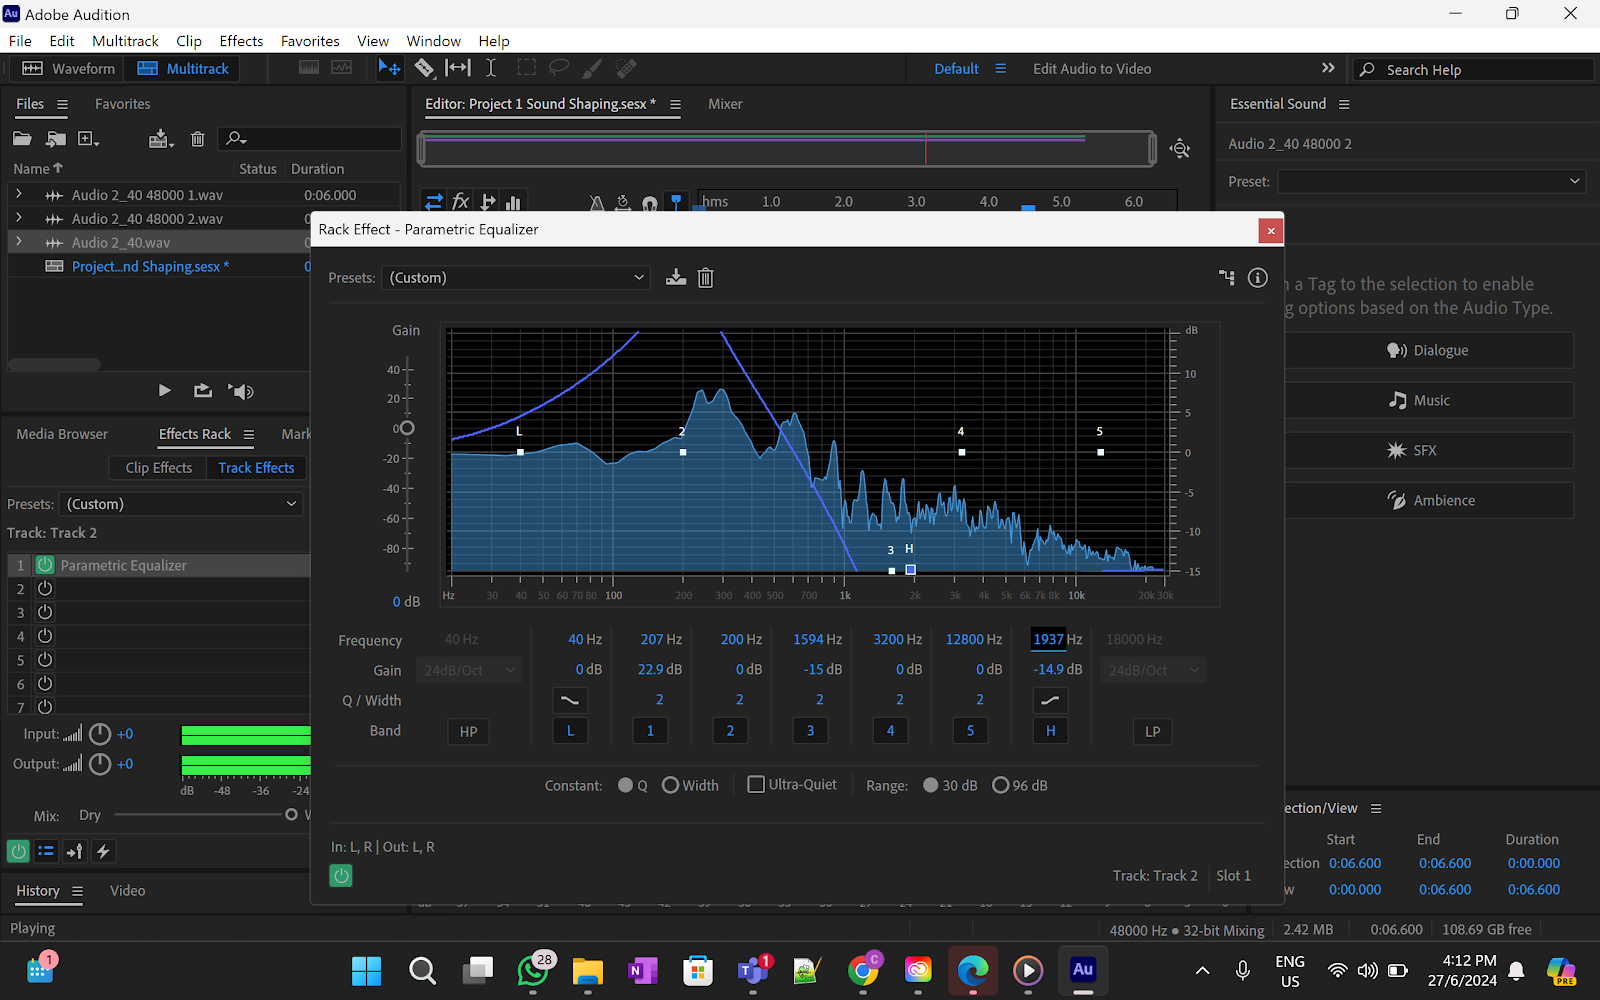Viewport: 1600px width, 1000px height.
Task: Switch to Waveform view
Action: [68, 68]
